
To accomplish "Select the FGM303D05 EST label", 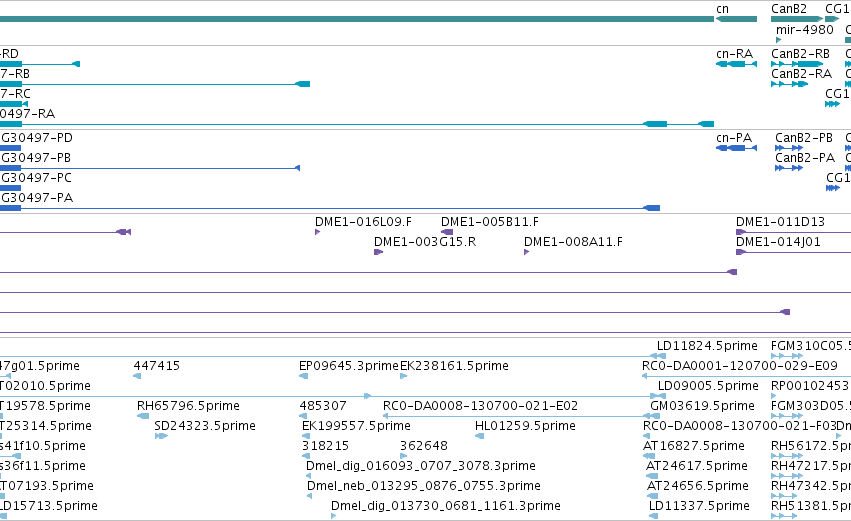I will coord(811,406).
